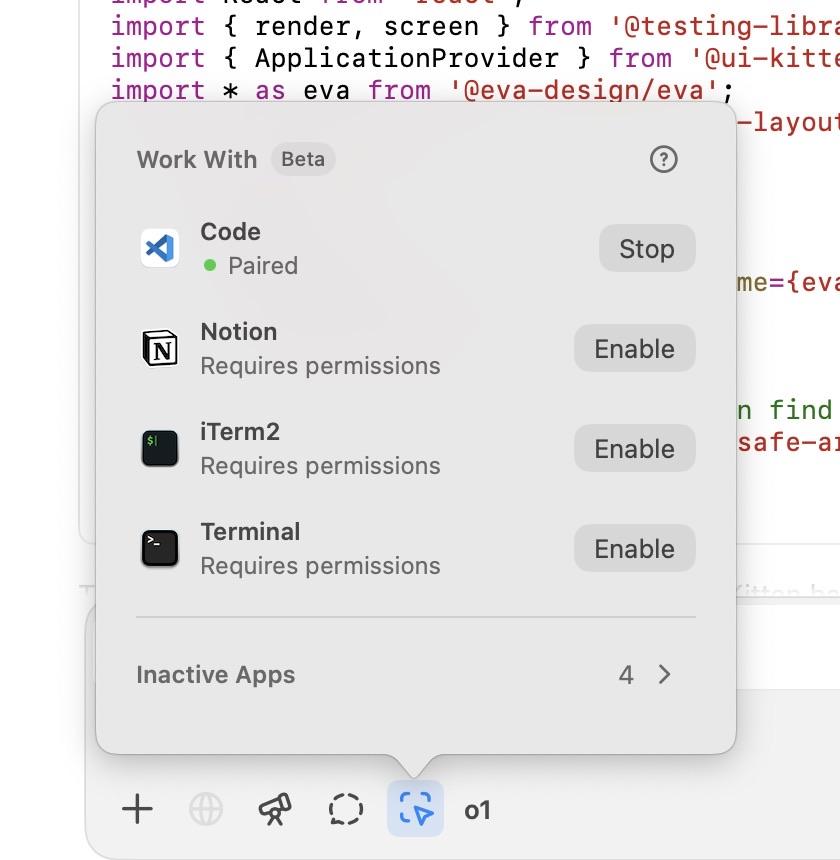This screenshot has width=840, height=860.
Task: Click iTerm2's Requires permissions text
Action: [x=320, y=466]
